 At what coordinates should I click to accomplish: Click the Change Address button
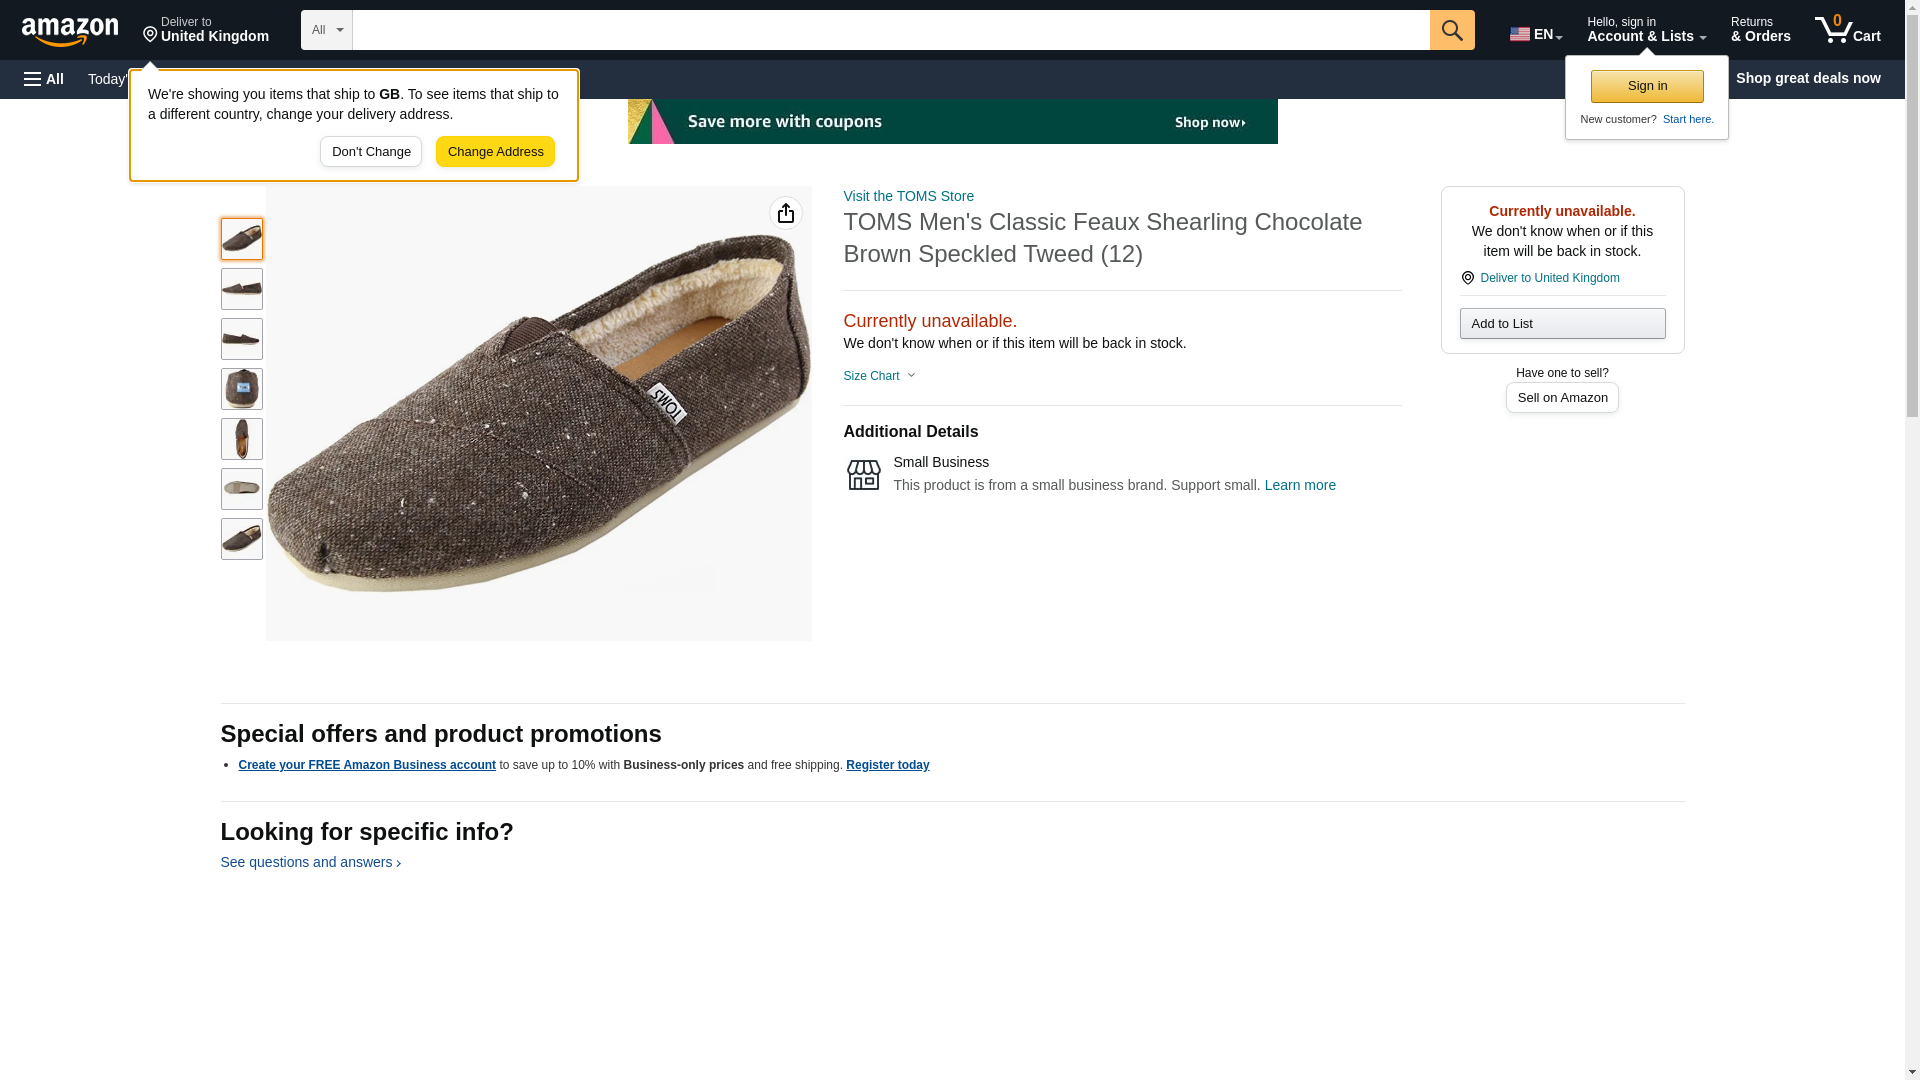[x=495, y=152]
